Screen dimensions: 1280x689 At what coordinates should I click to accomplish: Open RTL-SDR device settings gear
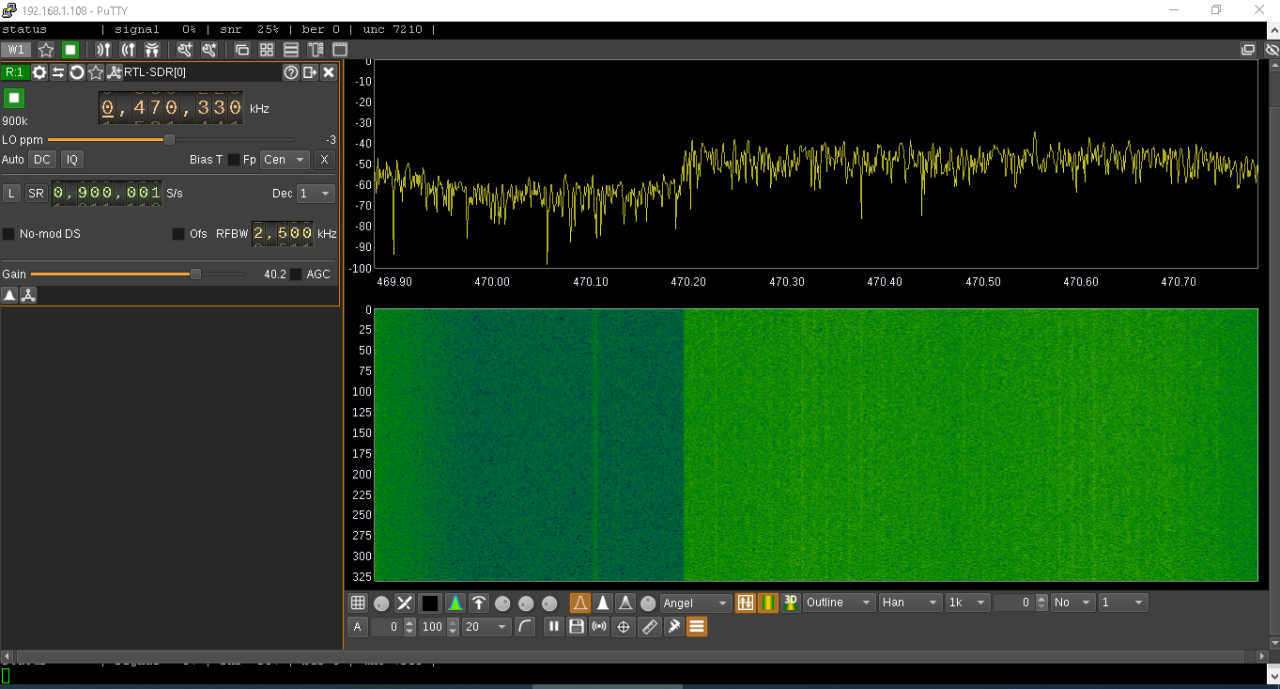tap(40, 72)
